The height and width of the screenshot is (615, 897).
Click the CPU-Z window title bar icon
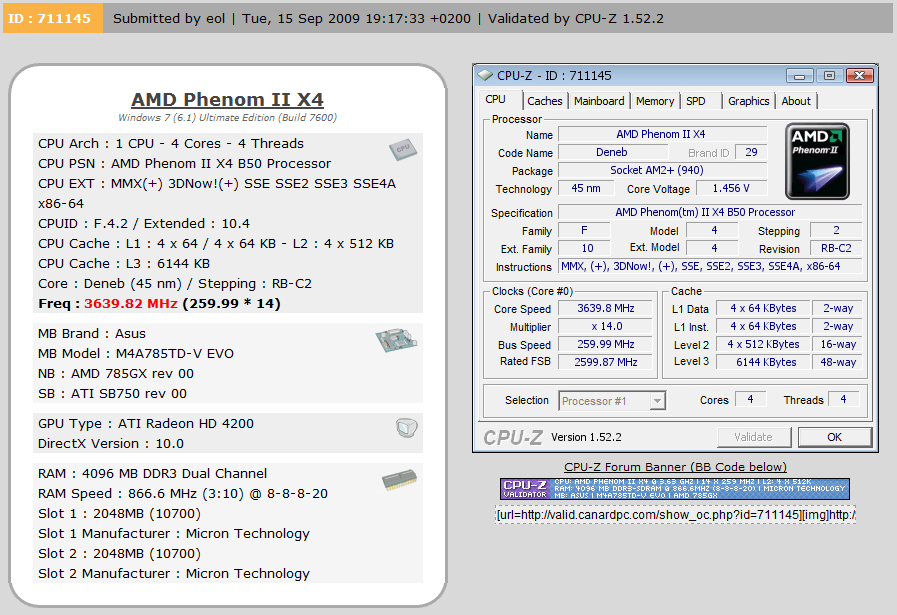click(485, 76)
